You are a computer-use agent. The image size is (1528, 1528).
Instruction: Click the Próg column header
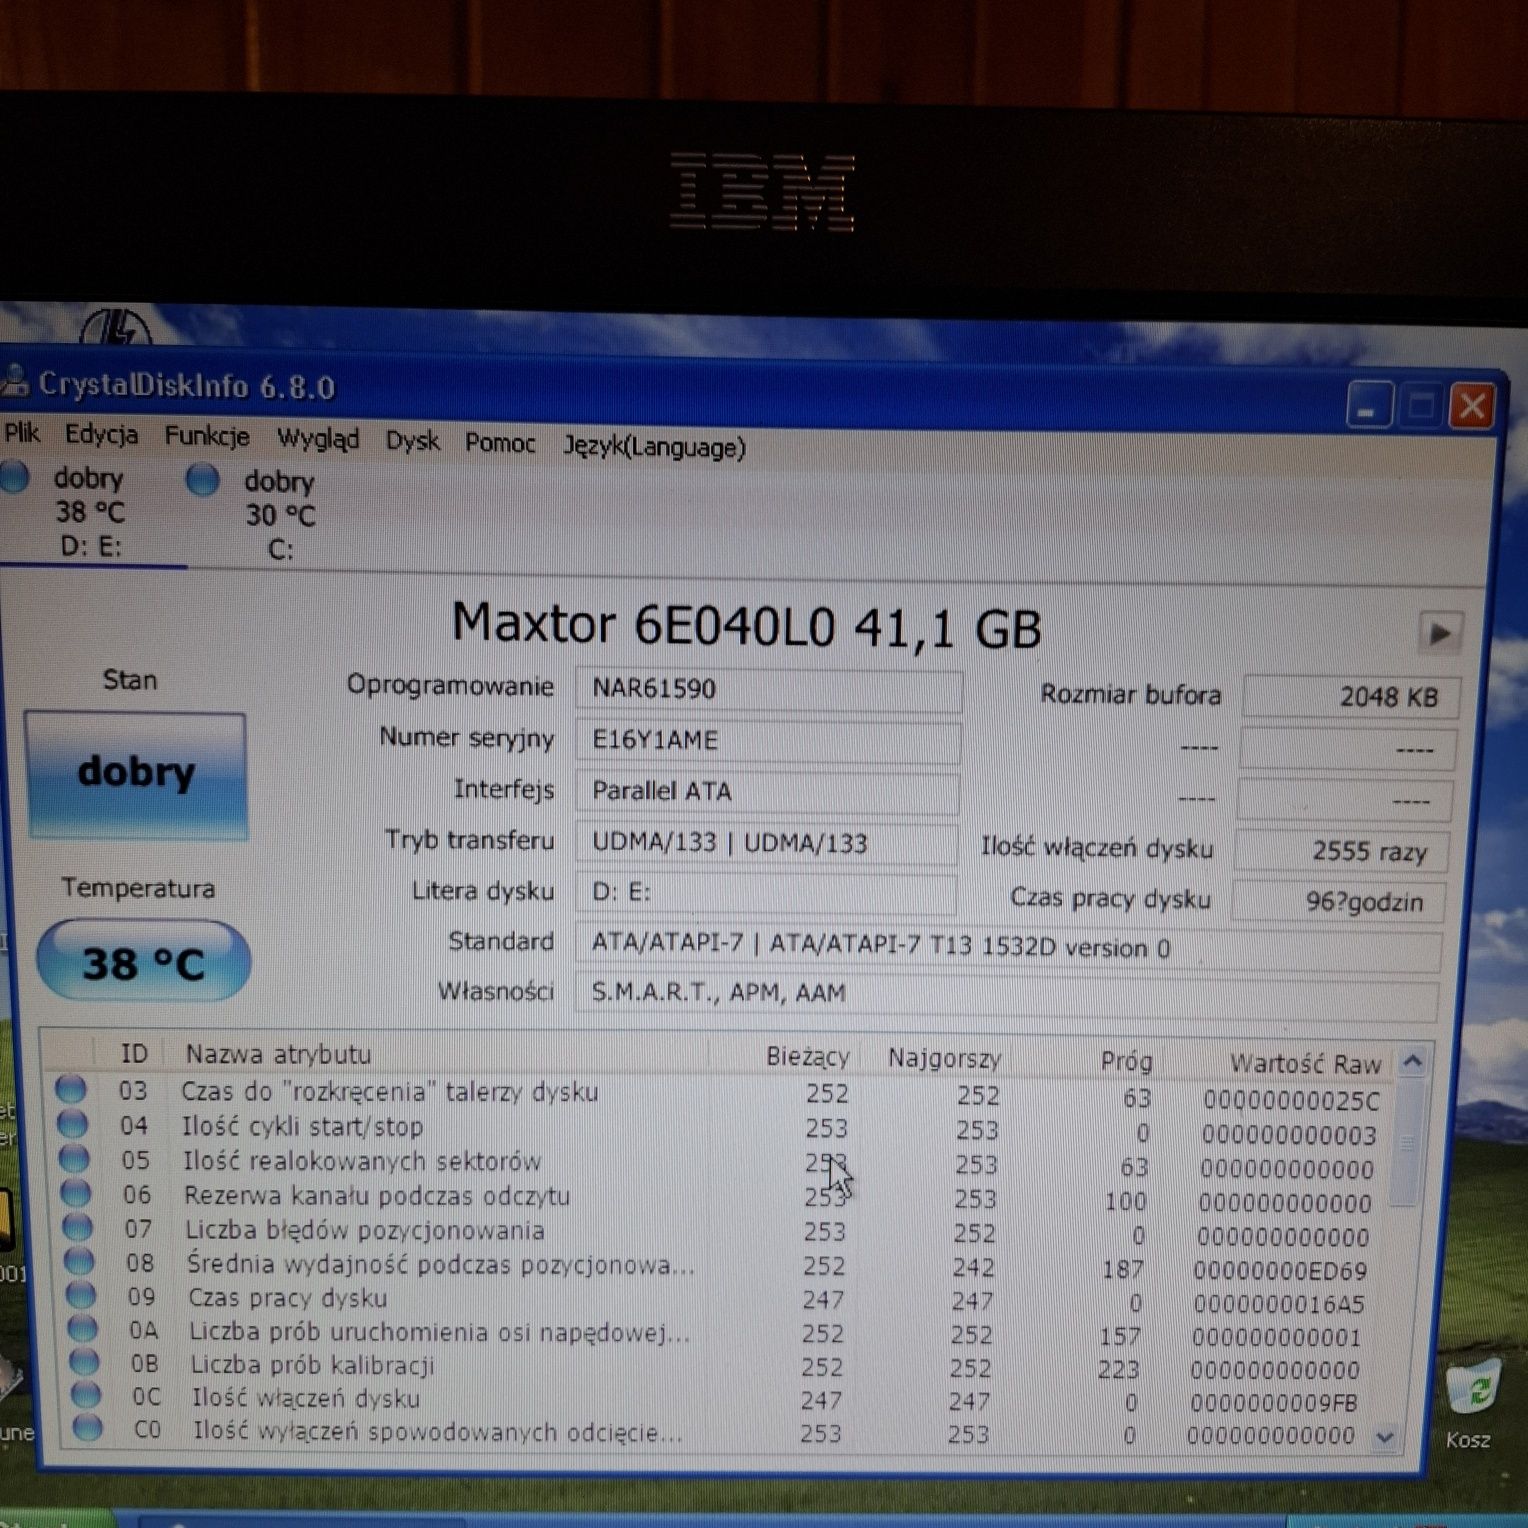[x=1126, y=1061]
